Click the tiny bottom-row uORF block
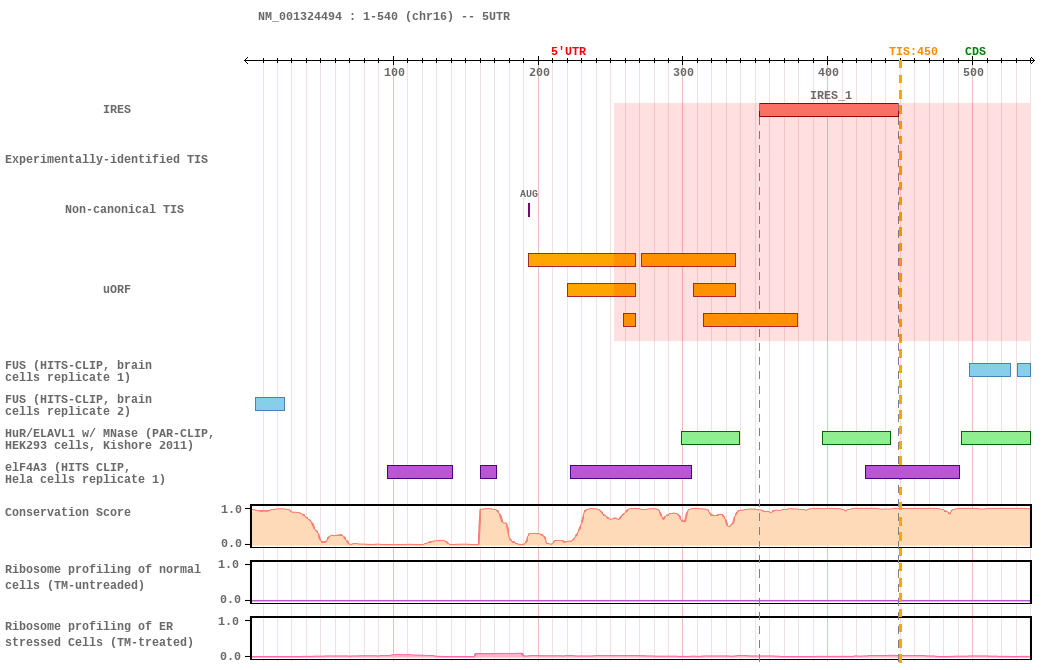Viewport: 1050px width, 670px height. click(629, 320)
